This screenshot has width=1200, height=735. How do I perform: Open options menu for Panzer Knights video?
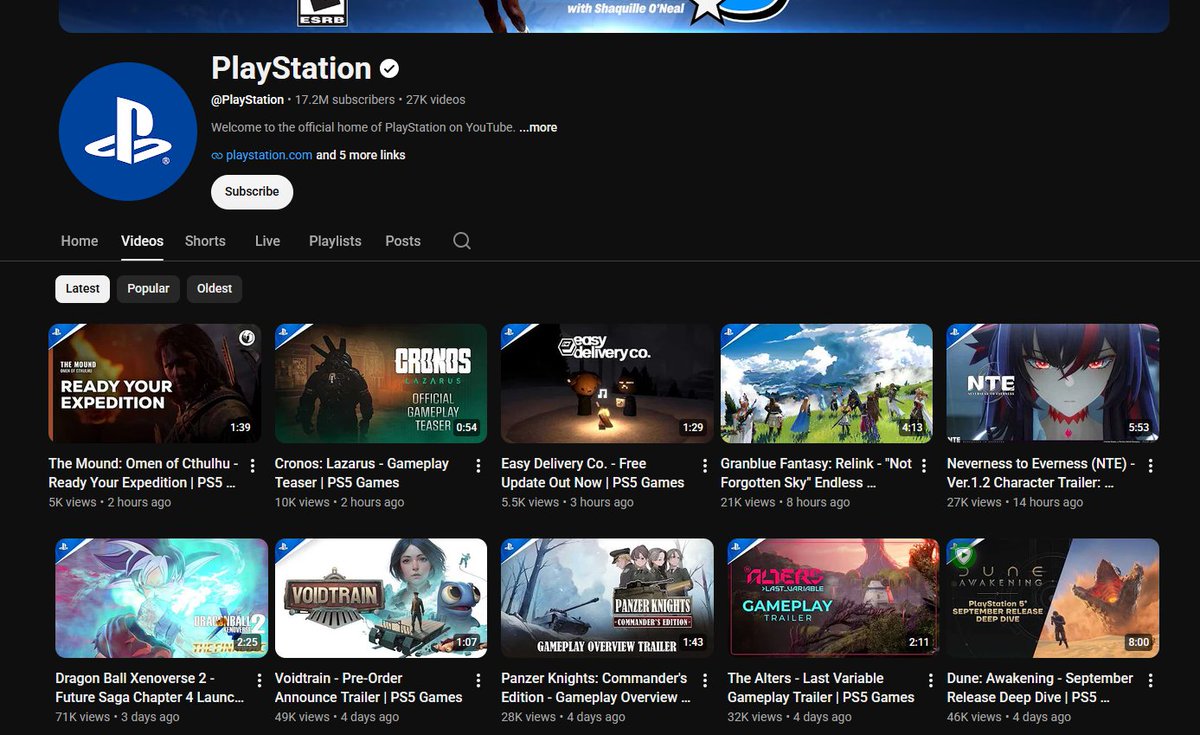click(705, 681)
